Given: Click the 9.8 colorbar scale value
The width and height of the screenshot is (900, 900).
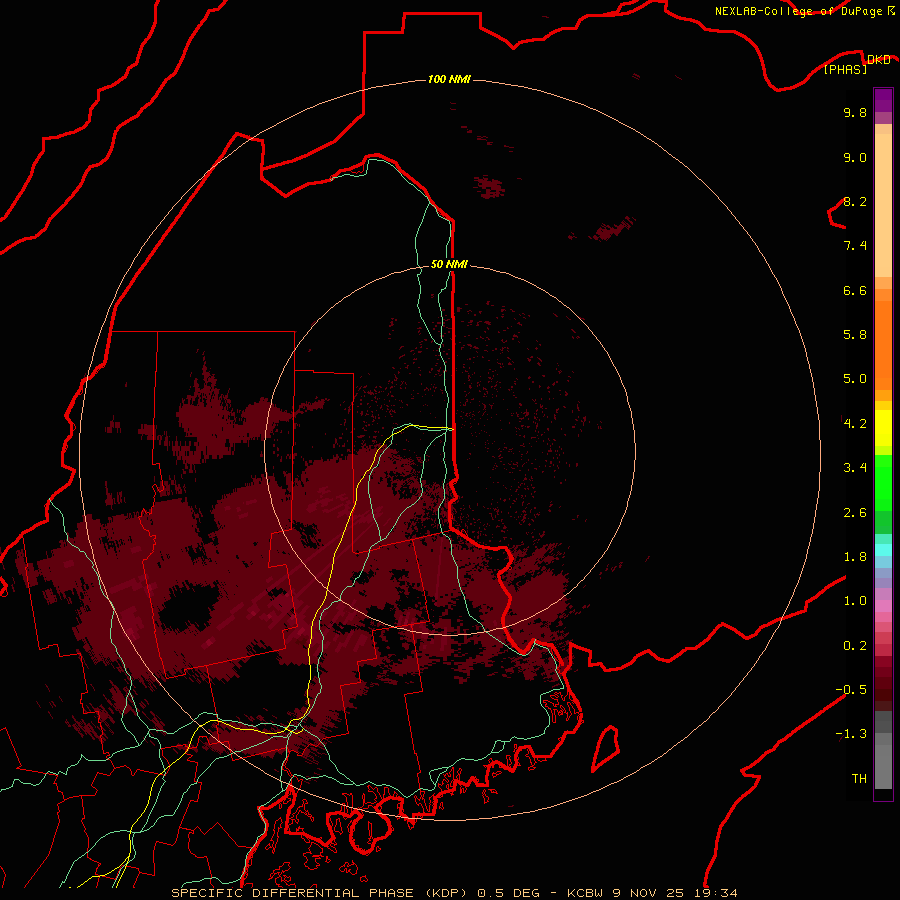Looking at the screenshot, I should coord(855,112).
